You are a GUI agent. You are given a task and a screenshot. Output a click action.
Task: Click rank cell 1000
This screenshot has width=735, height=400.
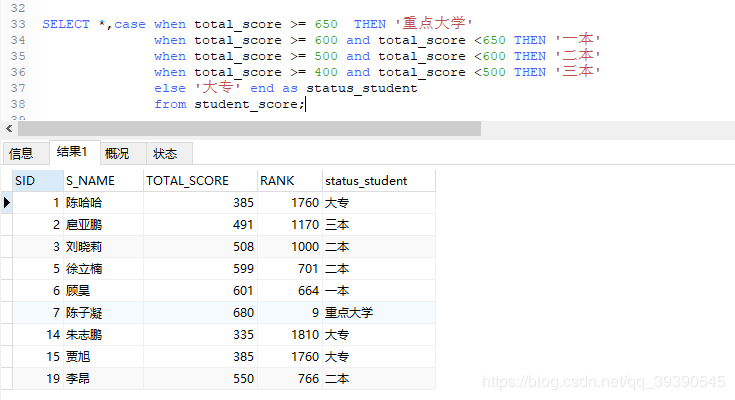pos(290,247)
